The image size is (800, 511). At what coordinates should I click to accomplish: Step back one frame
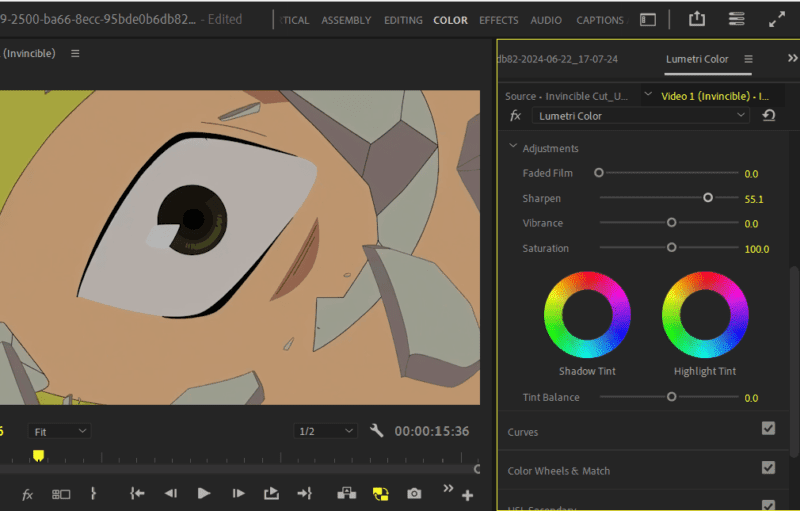(170, 493)
